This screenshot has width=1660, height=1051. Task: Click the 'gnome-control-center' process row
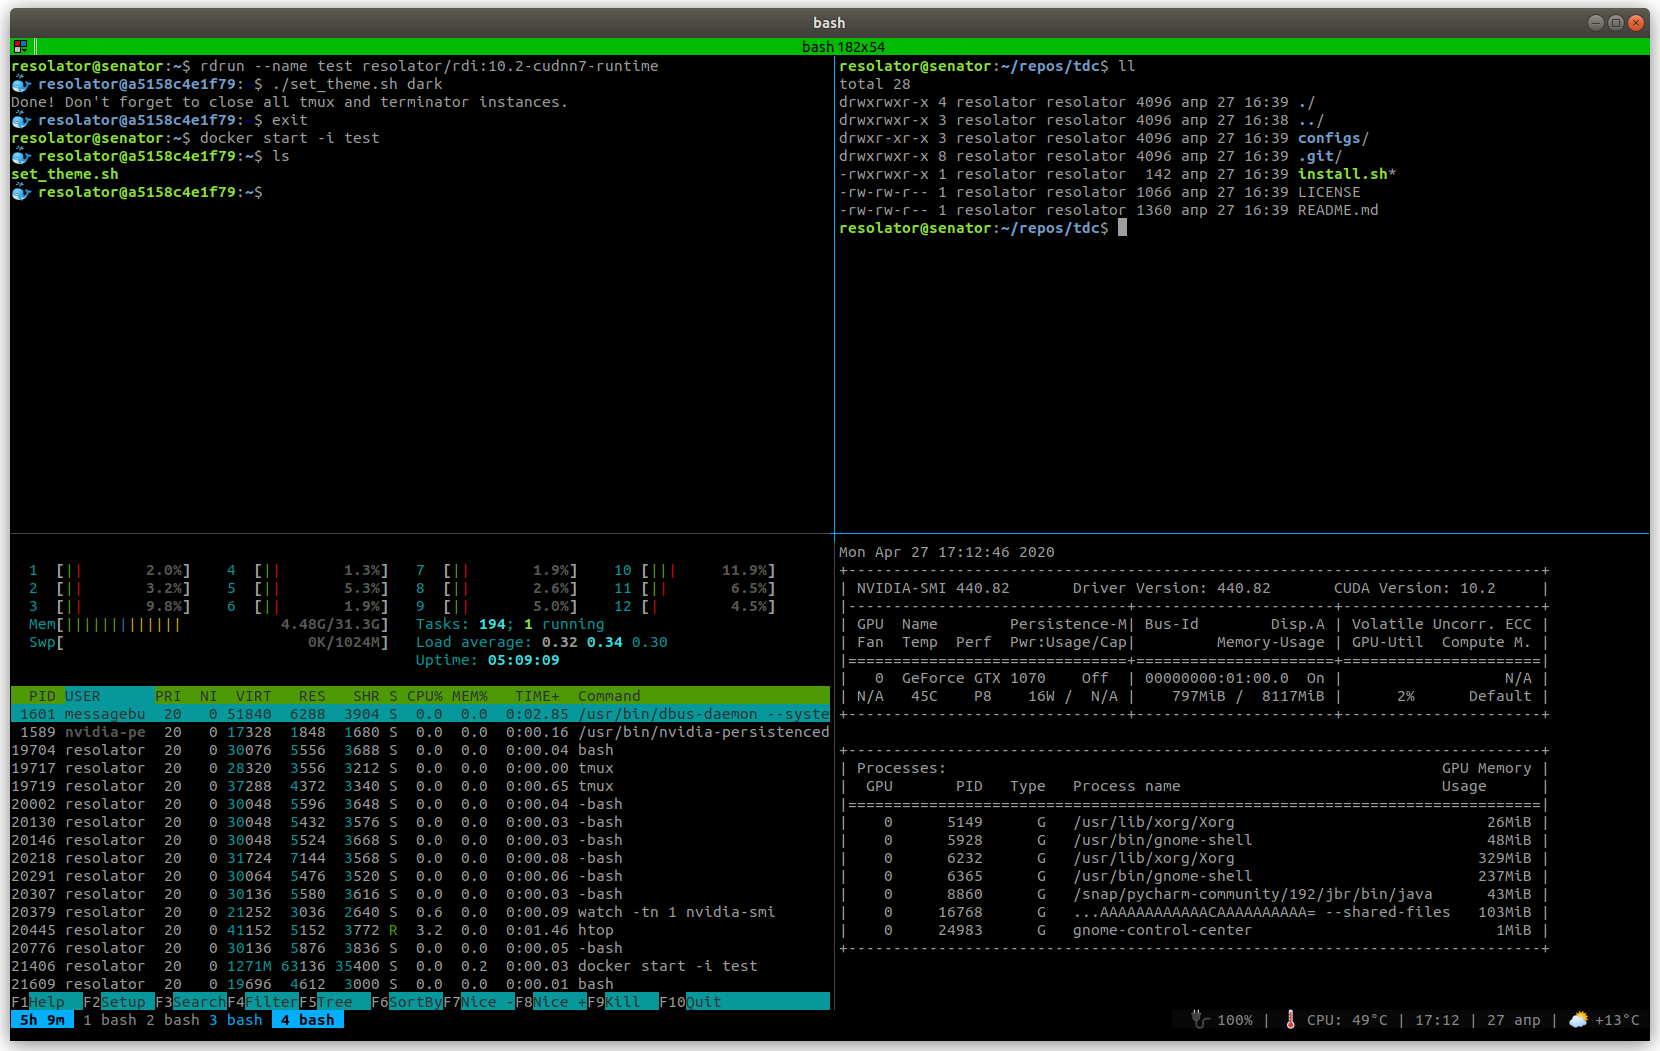[x=1193, y=930]
